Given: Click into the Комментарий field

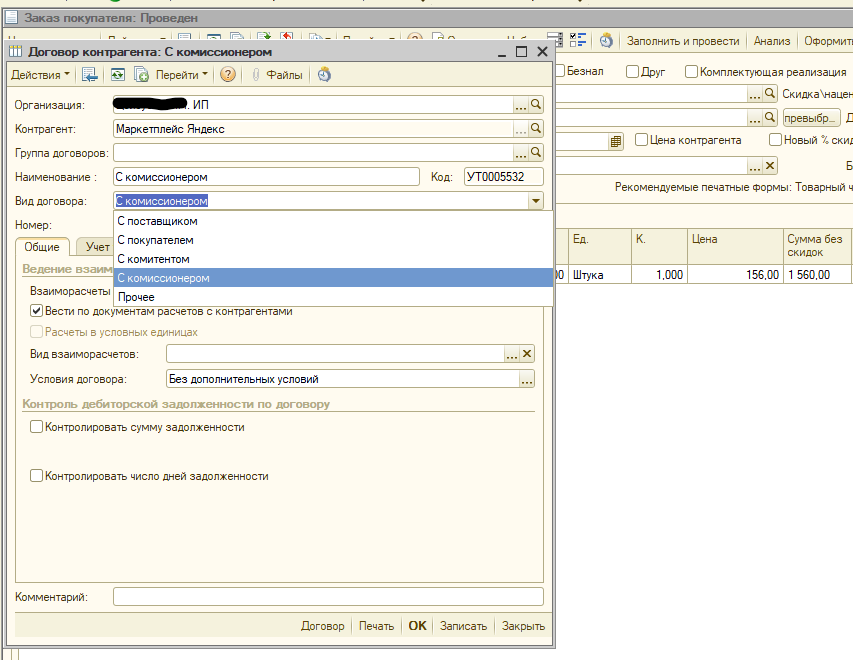Looking at the screenshot, I should [x=328, y=597].
